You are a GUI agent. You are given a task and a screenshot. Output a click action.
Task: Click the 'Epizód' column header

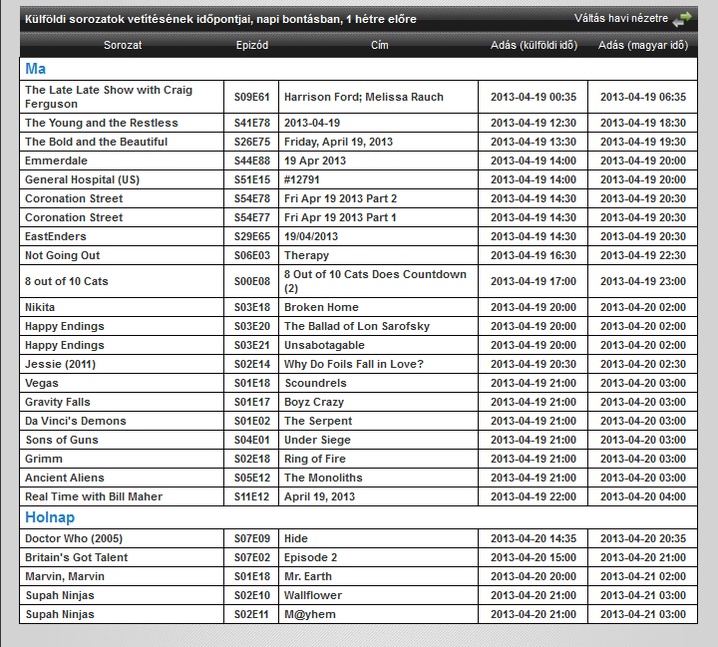tap(252, 45)
